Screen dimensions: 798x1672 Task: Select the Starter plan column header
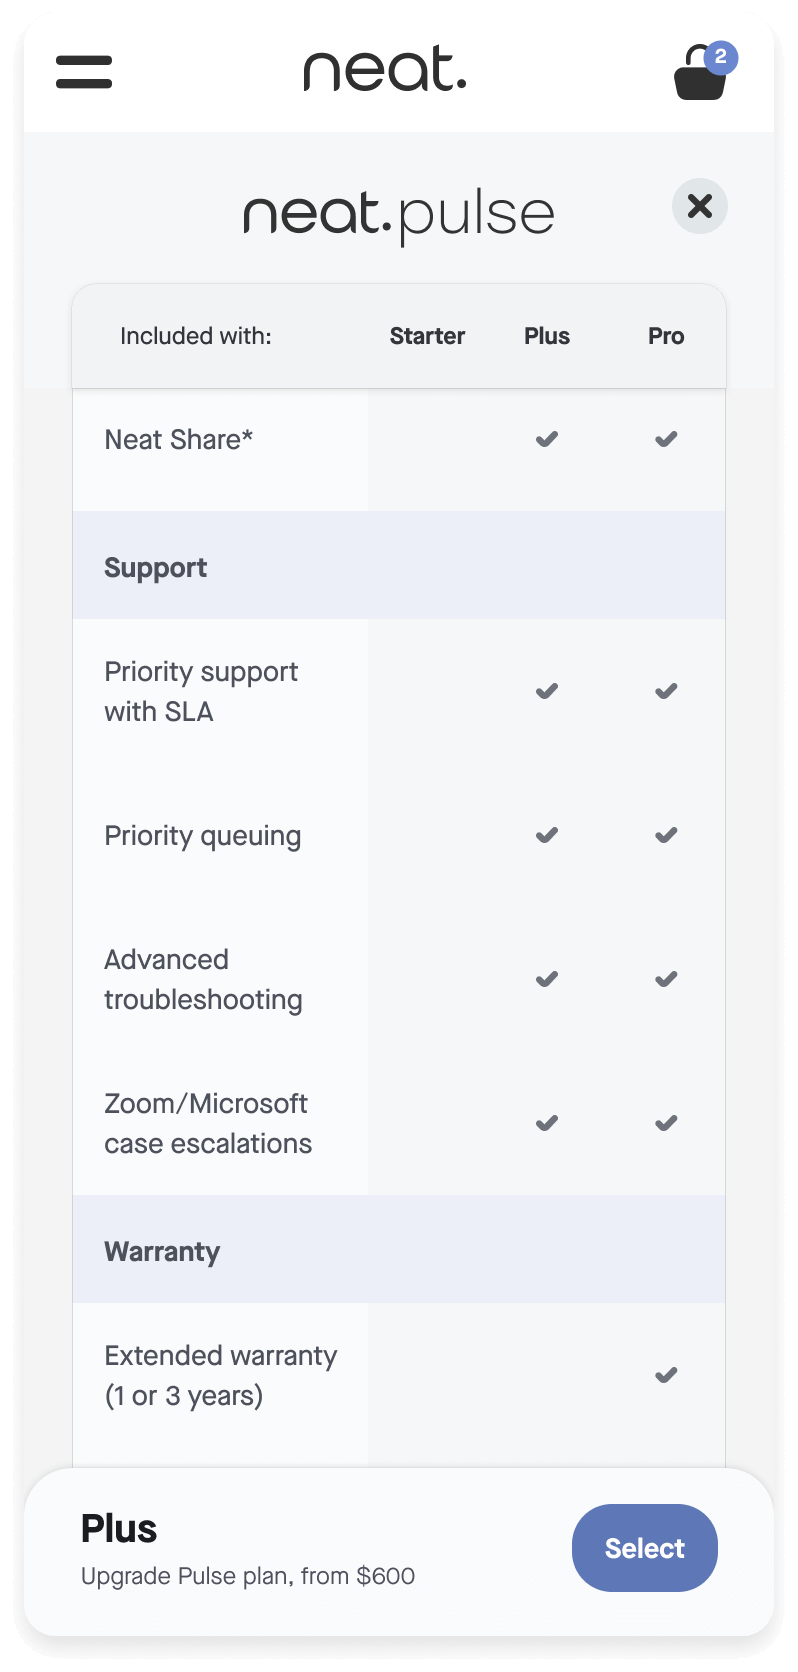point(427,336)
